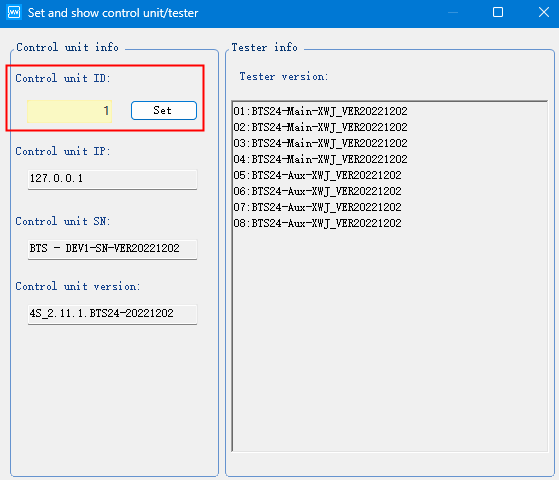
Task: Select the Control unit IP field
Action: click(112, 179)
